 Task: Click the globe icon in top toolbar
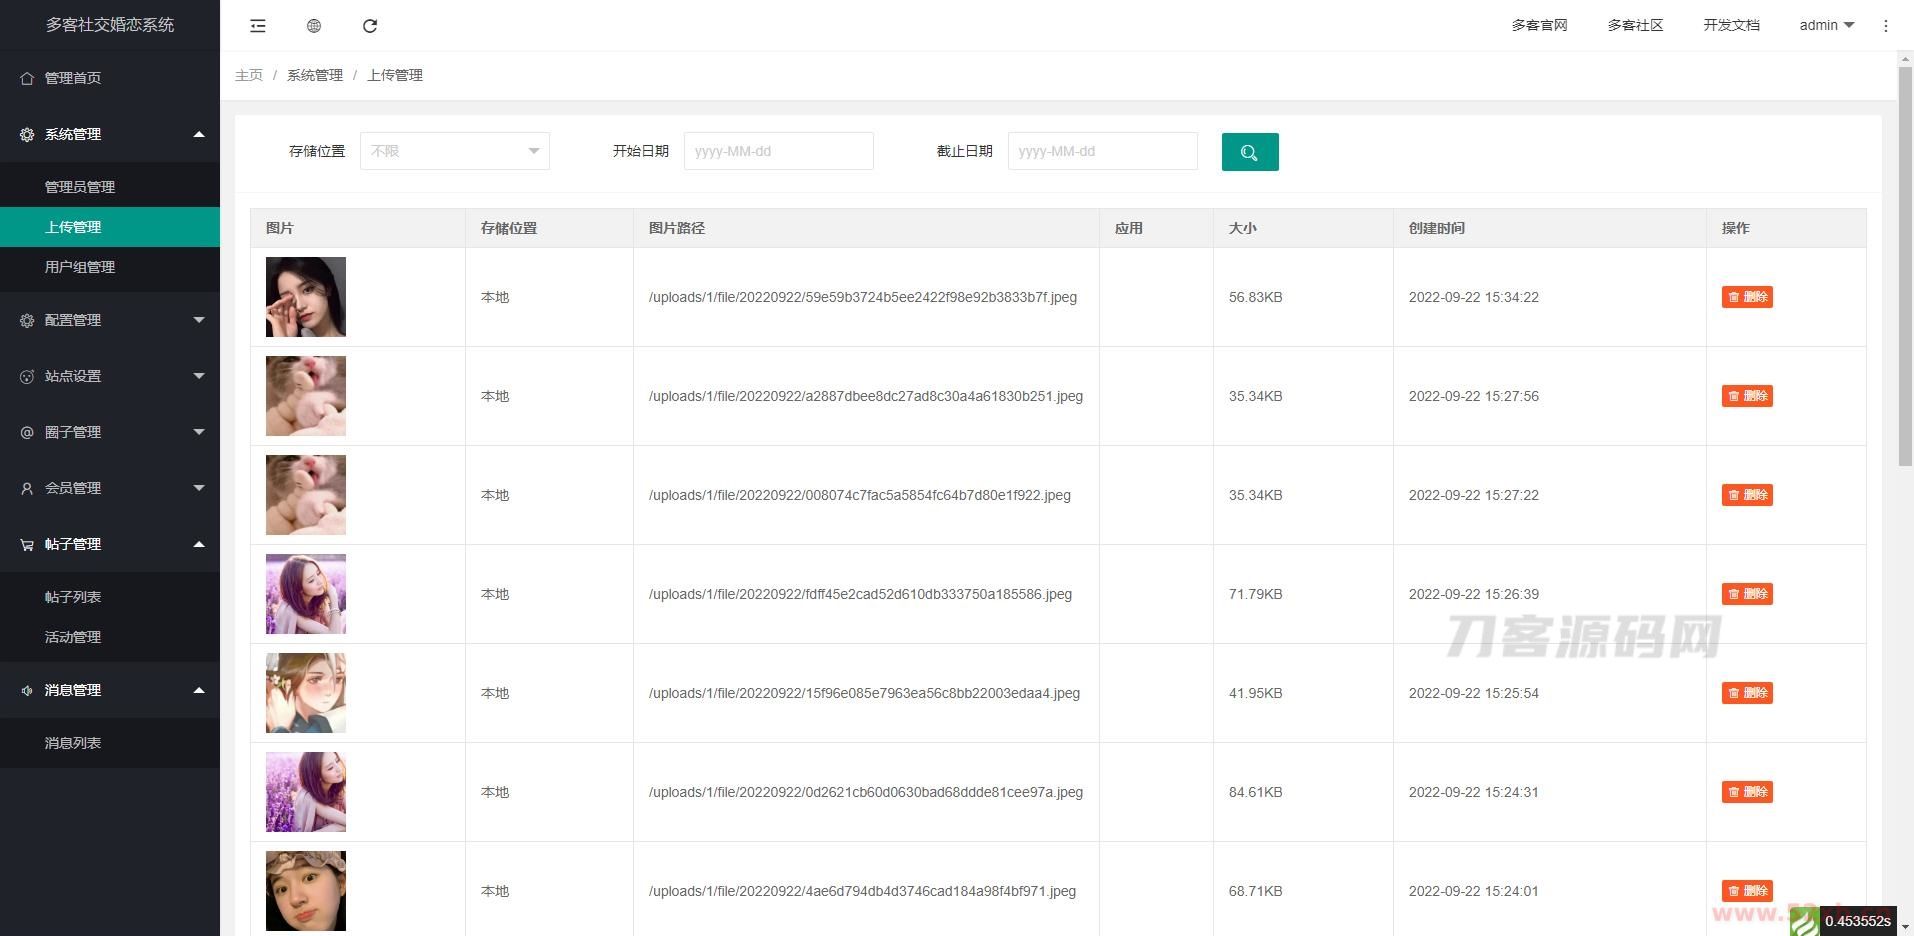pyautogui.click(x=314, y=26)
